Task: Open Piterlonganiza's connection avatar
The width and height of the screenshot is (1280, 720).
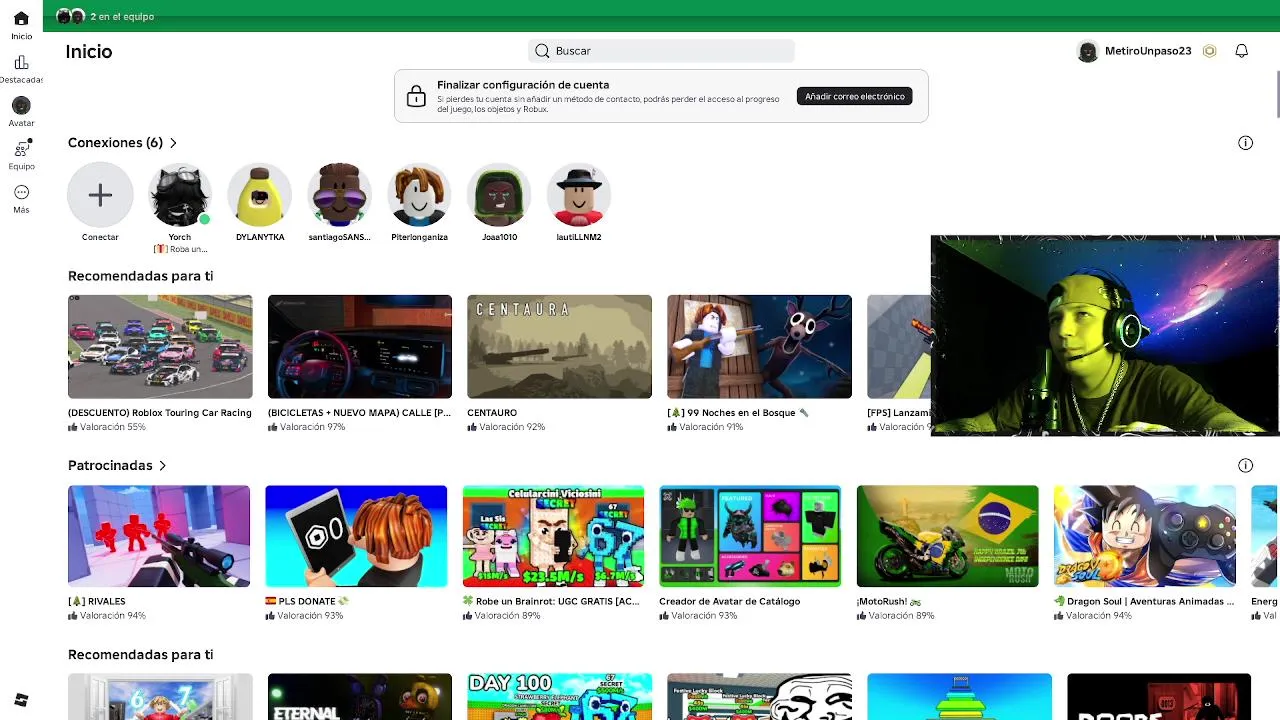Action: [419, 195]
